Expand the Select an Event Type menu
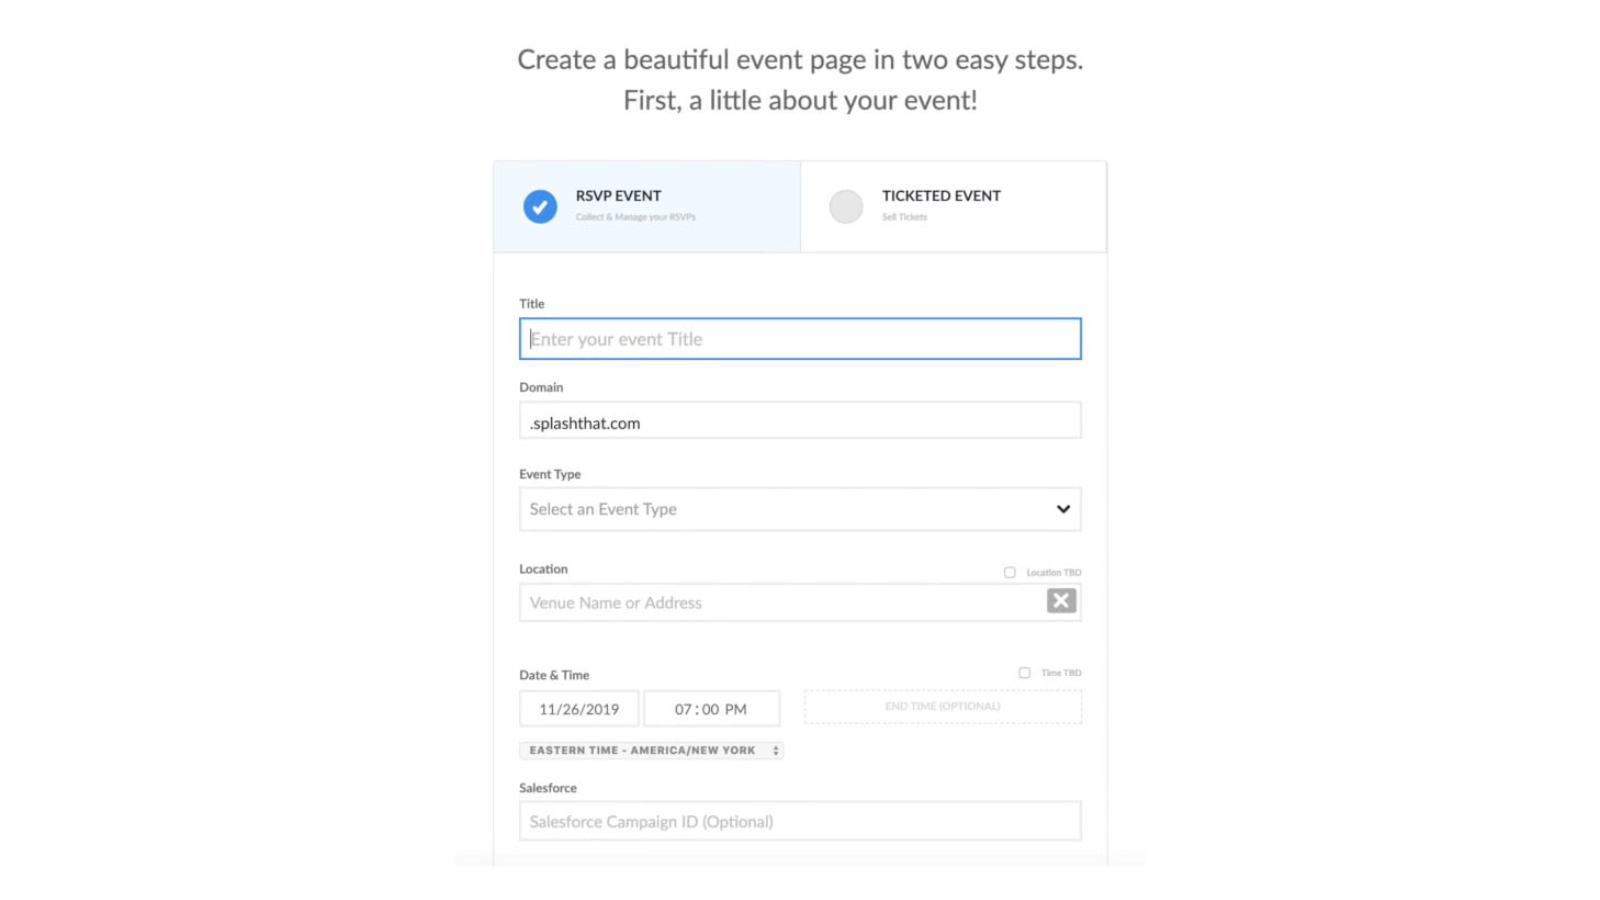 pyautogui.click(x=800, y=509)
